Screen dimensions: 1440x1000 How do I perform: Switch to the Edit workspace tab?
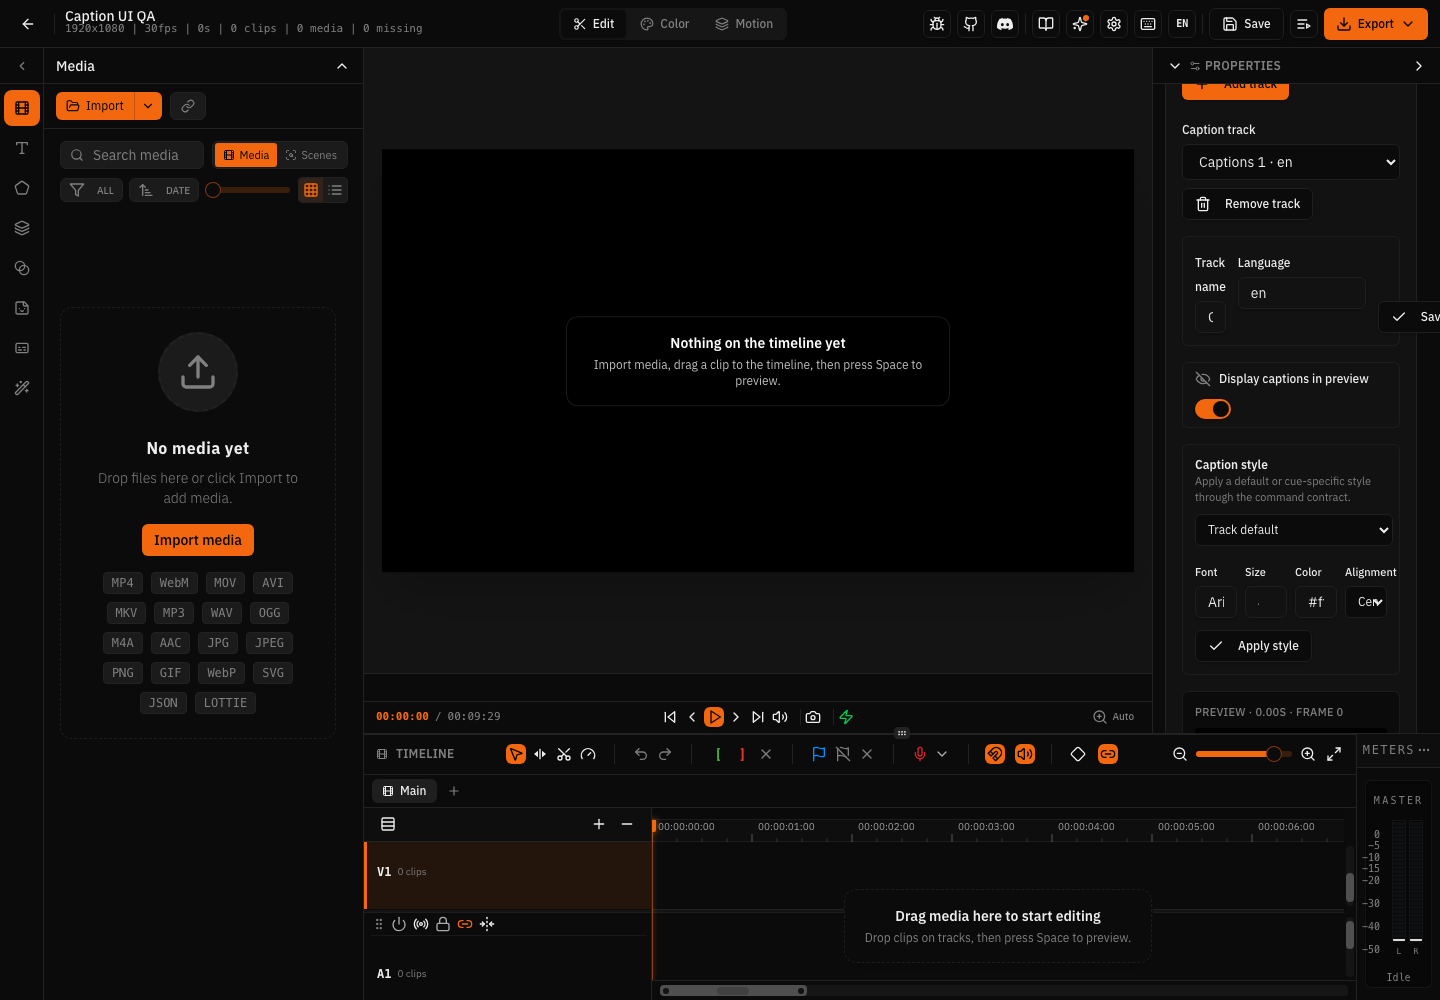coord(594,24)
